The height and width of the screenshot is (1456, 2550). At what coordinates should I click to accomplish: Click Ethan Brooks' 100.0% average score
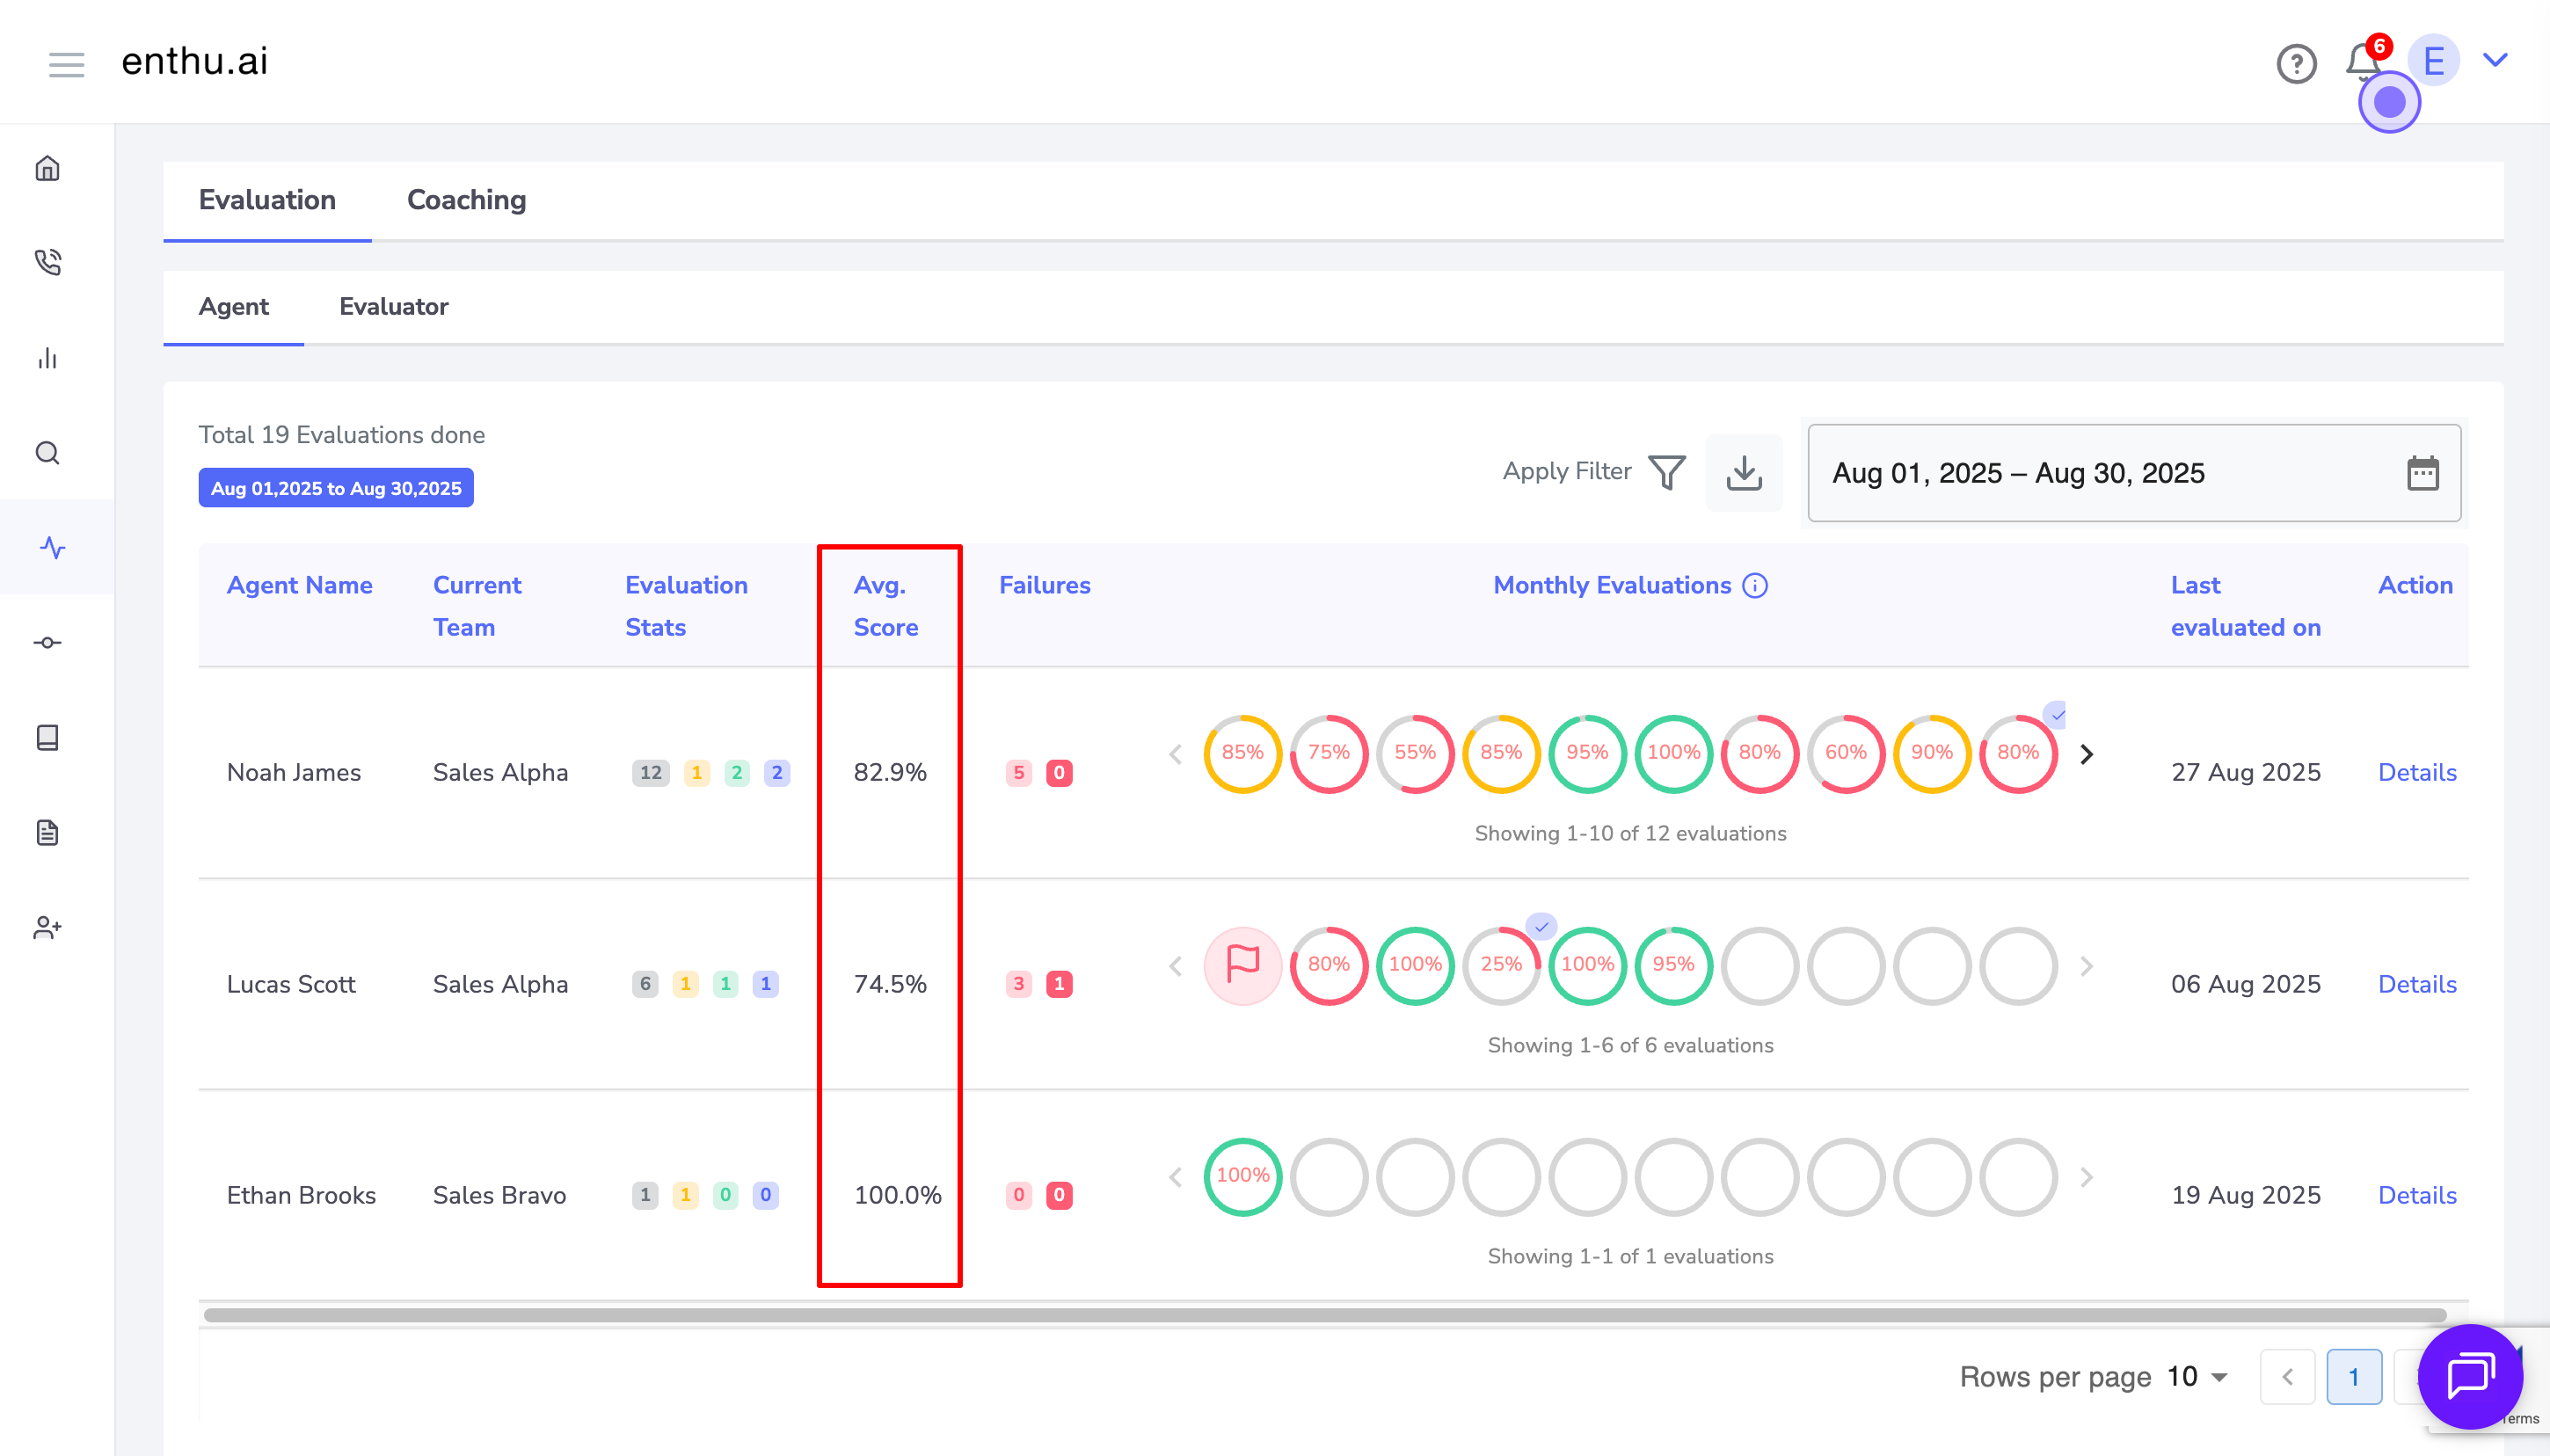pyautogui.click(x=898, y=1195)
